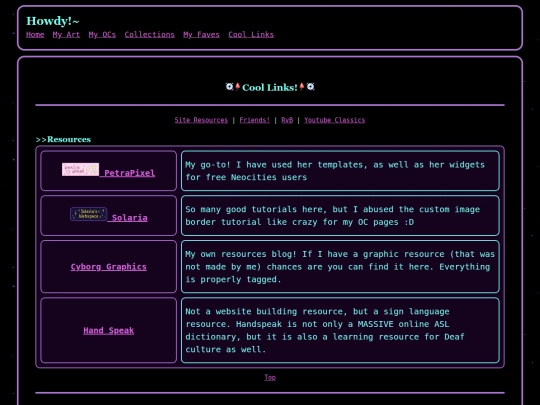Click the Handspeak ASL description text
This screenshot has width=540, height=405.
click(x=325, y=330)
